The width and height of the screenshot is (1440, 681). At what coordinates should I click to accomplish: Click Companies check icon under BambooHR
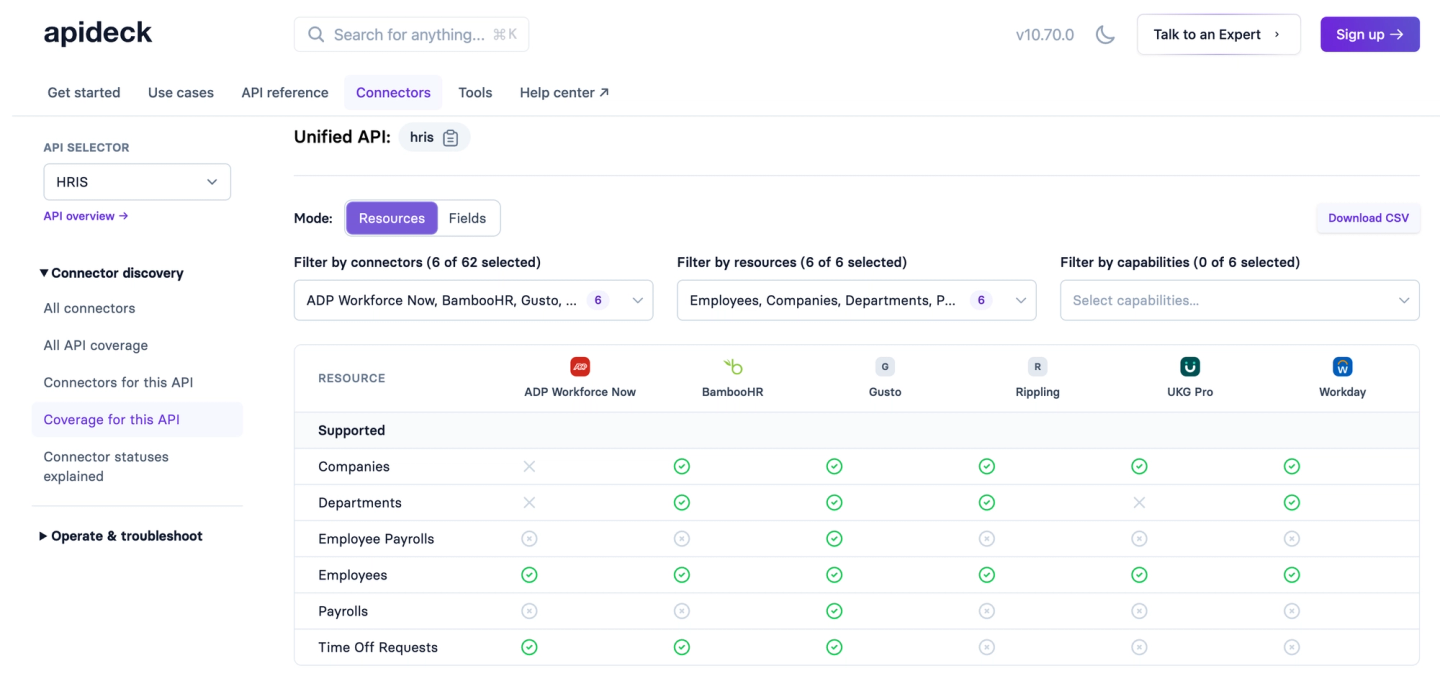click(x=682, y=467)
